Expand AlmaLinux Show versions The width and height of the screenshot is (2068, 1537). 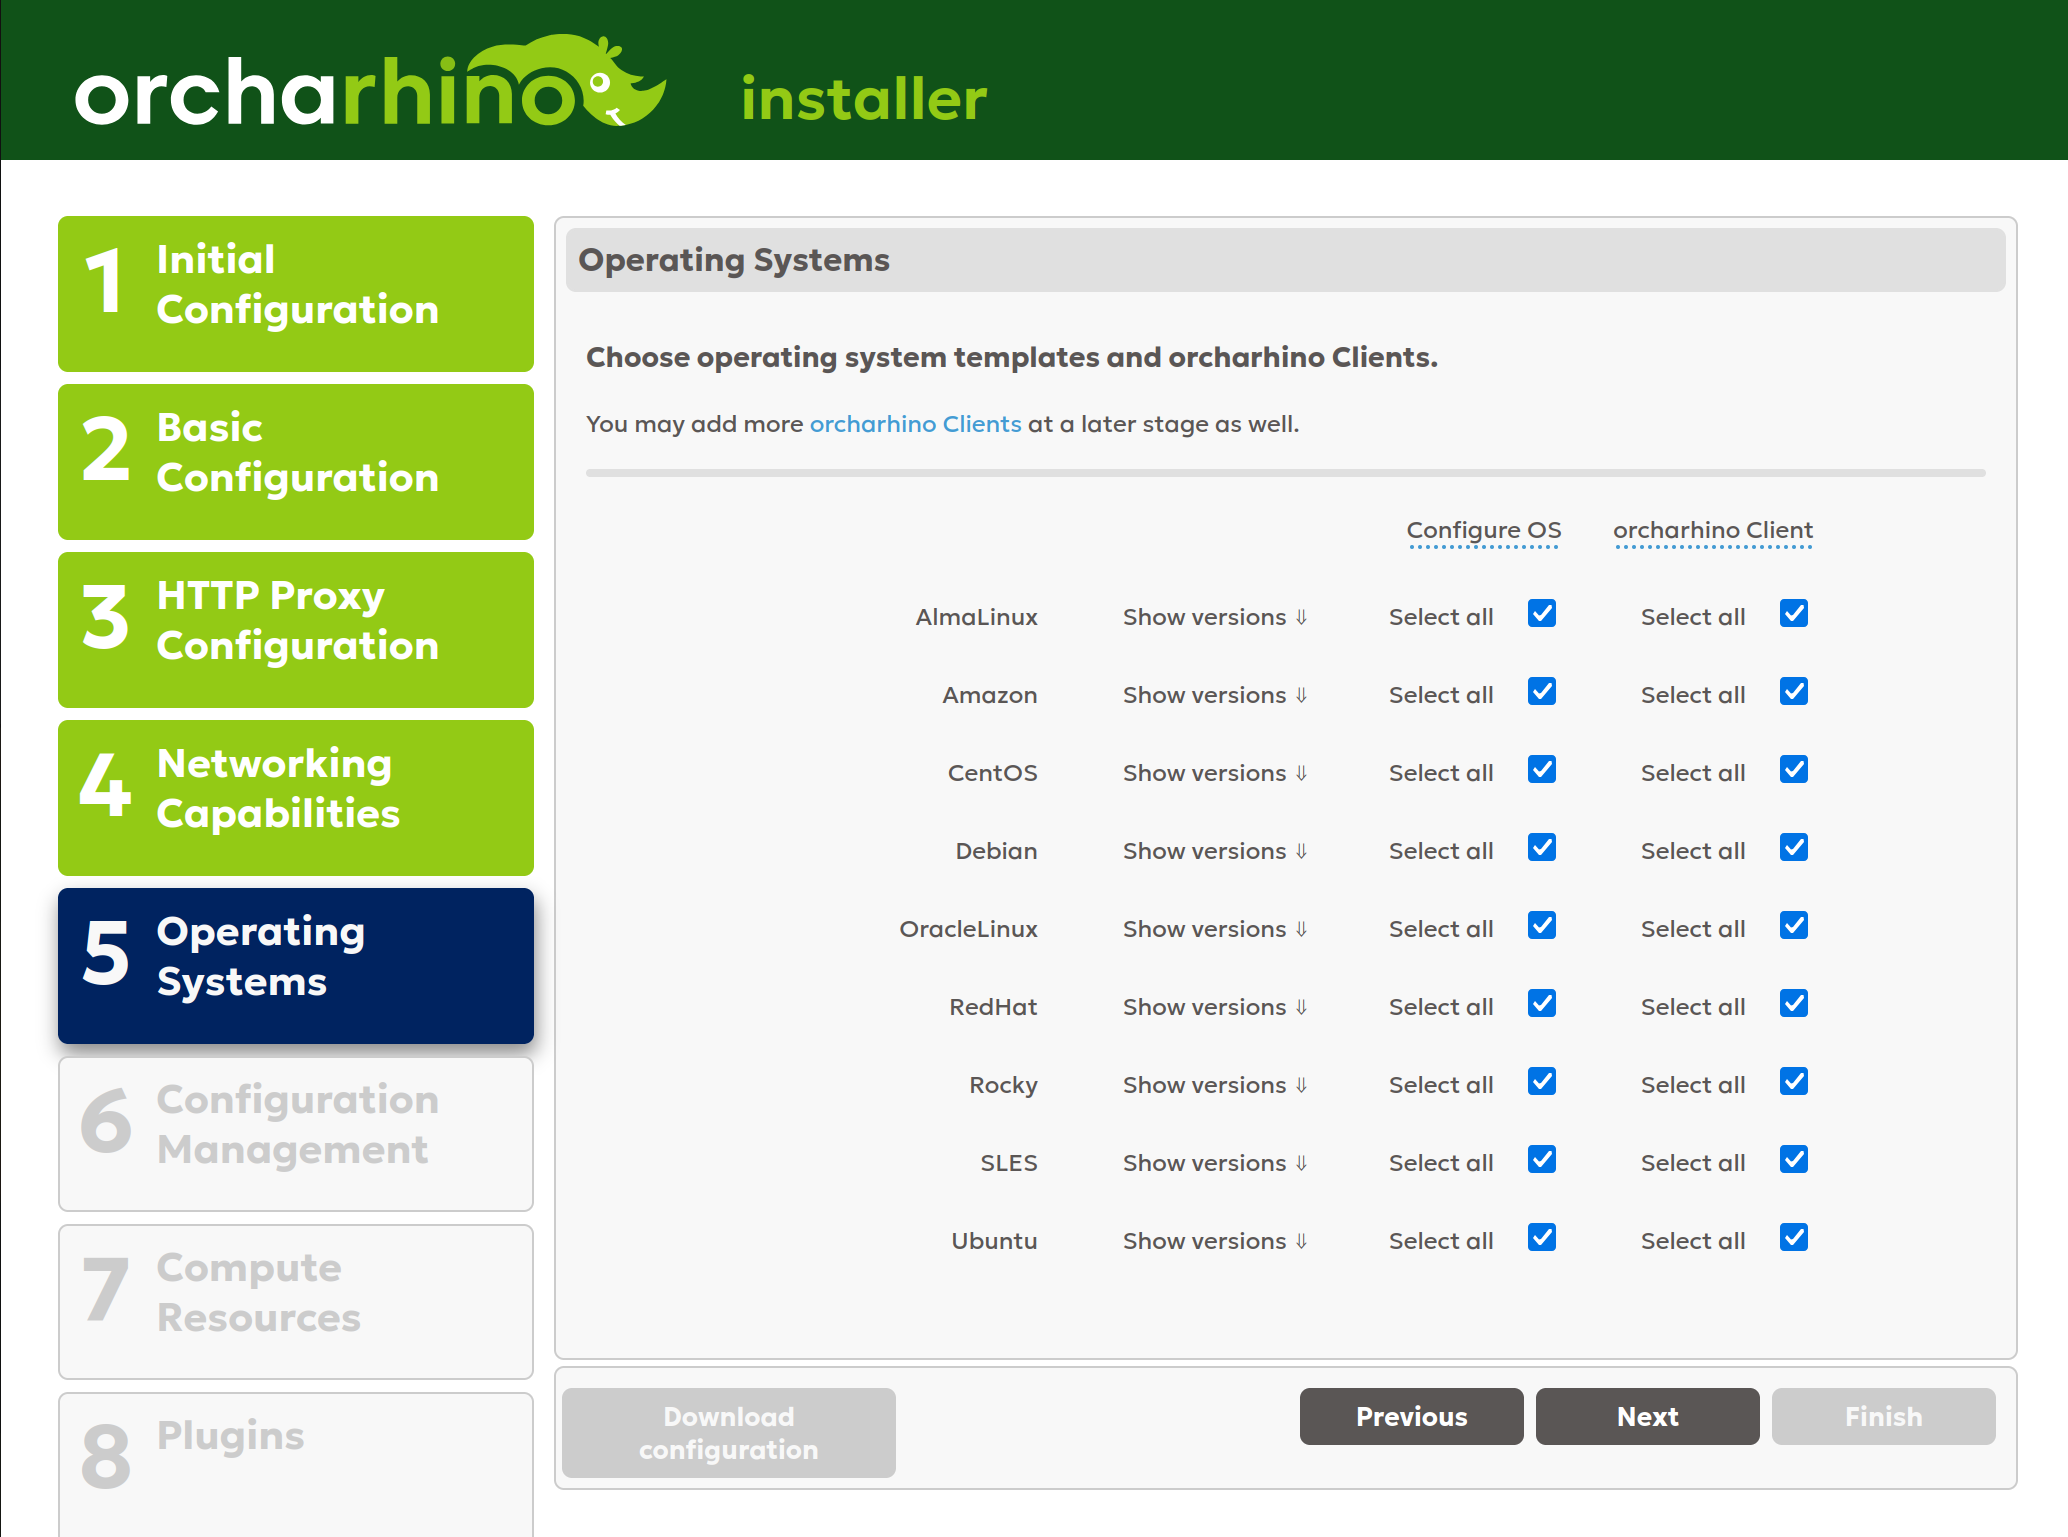point(1213,617)
